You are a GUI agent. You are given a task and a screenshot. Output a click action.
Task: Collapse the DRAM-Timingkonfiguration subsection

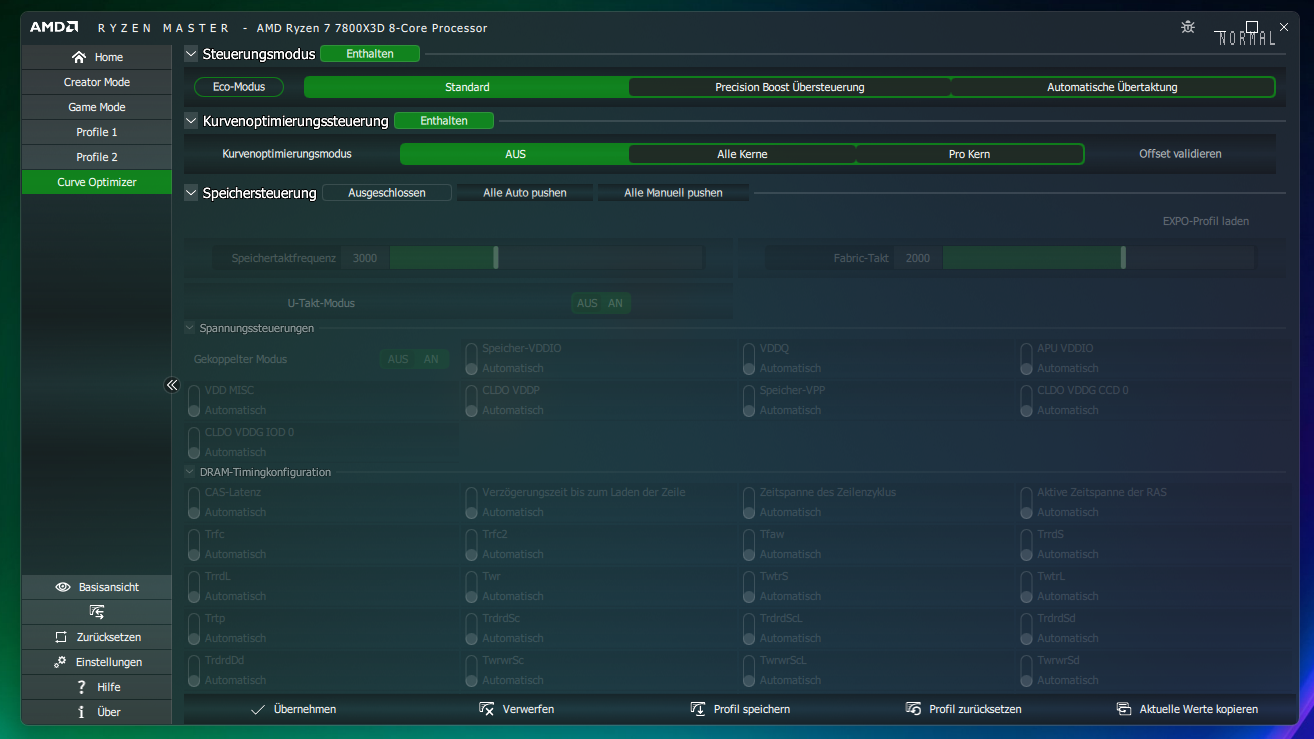190,472
